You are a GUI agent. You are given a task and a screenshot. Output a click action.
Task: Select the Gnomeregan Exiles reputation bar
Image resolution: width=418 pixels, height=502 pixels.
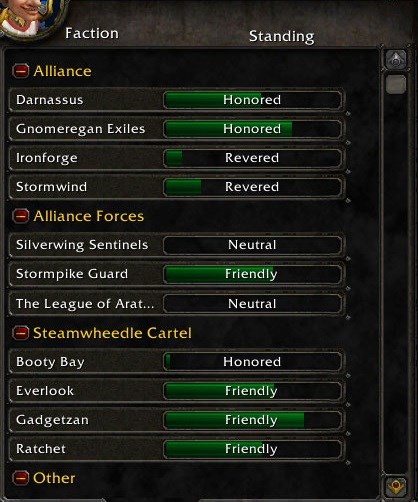point(252,129)
